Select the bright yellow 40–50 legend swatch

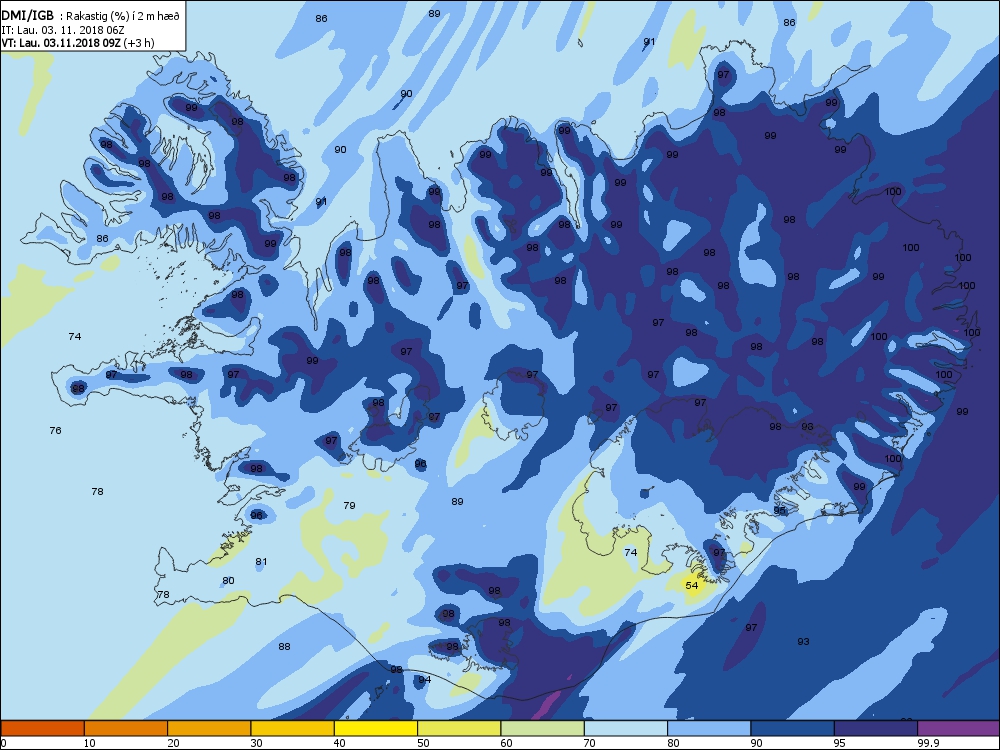pos(376,728)
